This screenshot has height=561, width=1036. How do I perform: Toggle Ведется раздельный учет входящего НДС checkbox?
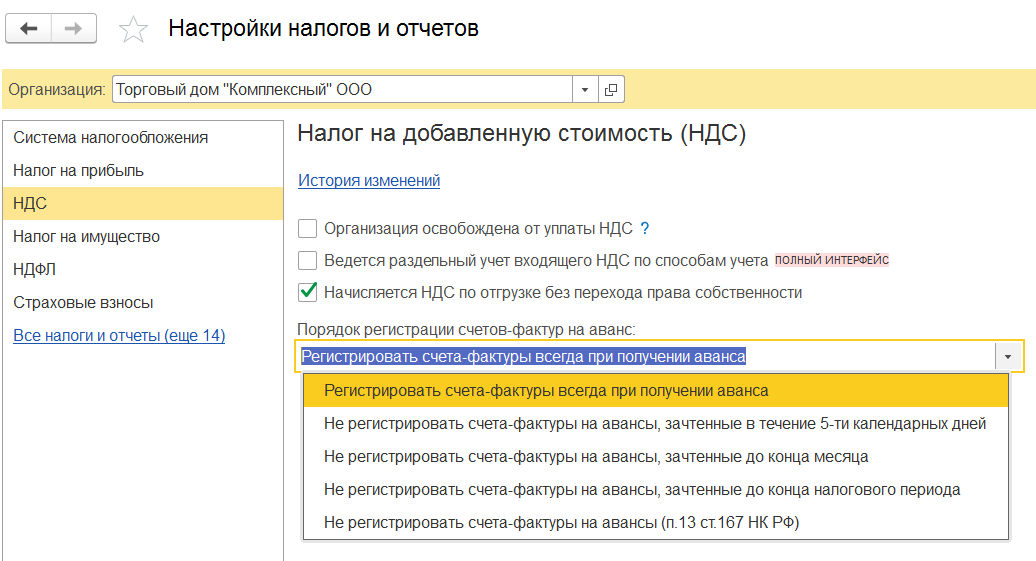(308, 261)
